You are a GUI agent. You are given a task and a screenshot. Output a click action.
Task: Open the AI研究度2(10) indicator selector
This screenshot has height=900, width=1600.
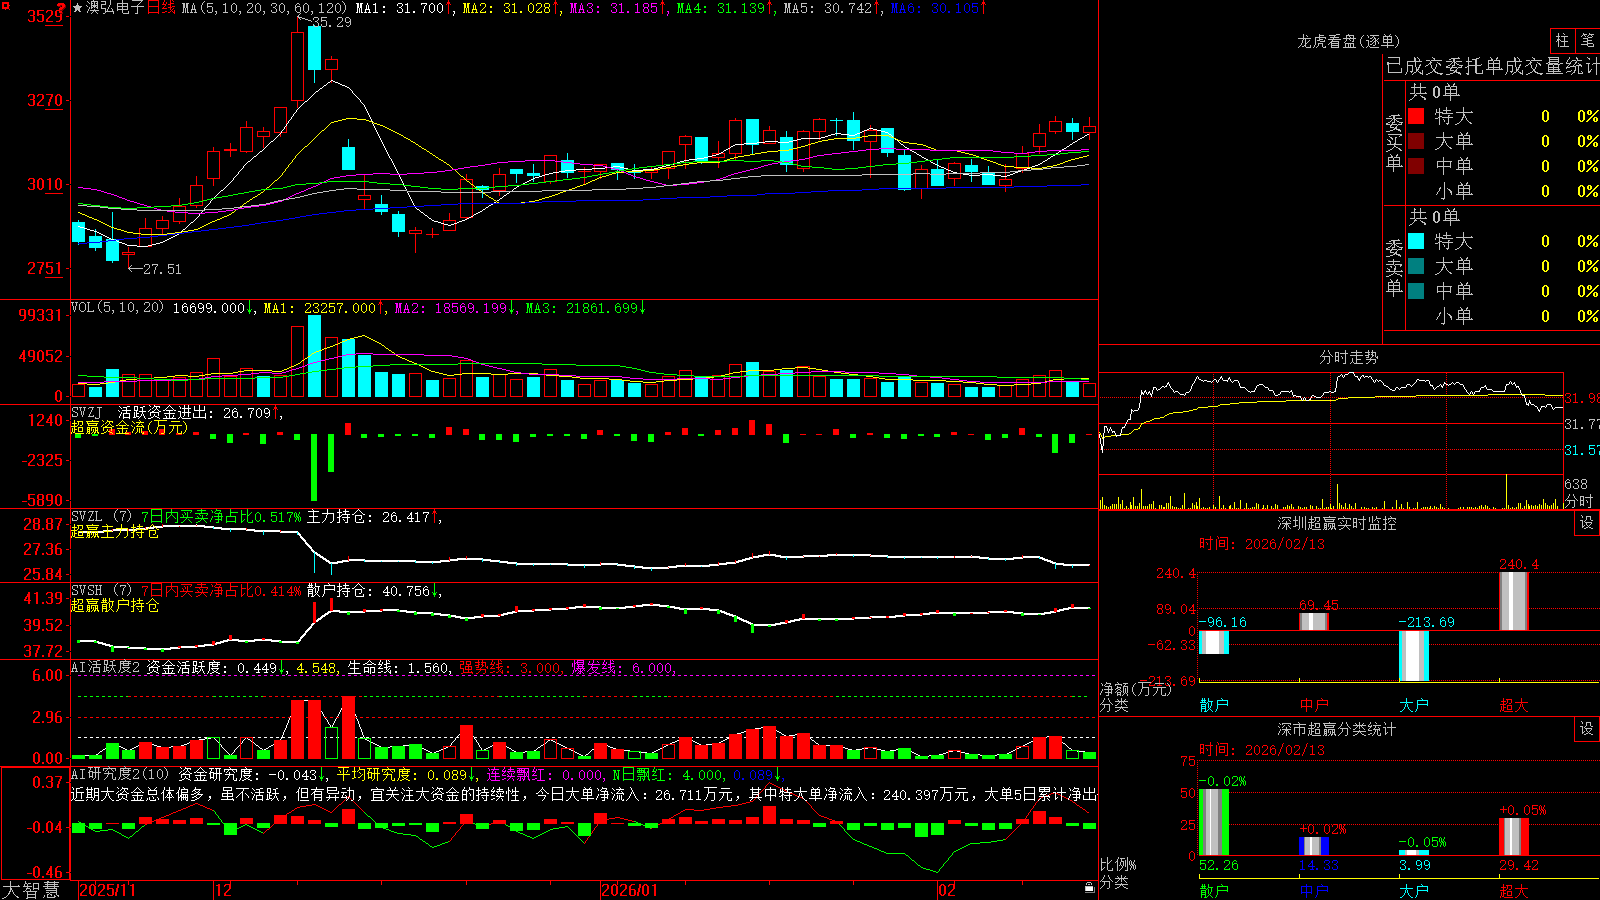coord(120,774)
